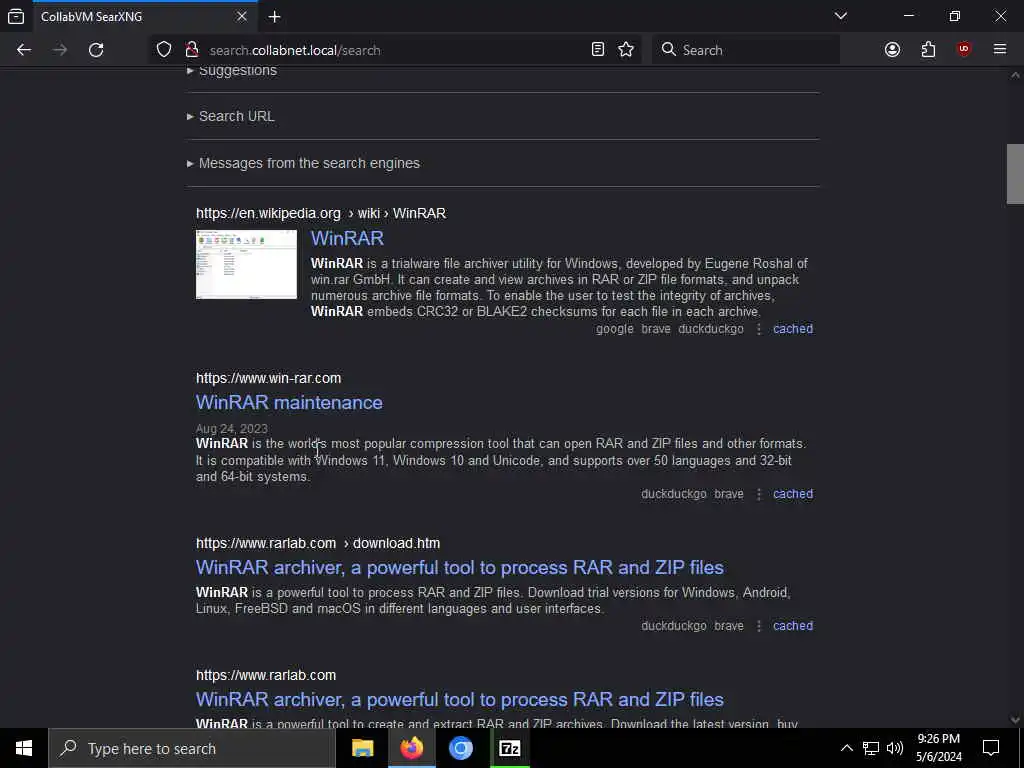Open a new browser tab

click(274, 17)
